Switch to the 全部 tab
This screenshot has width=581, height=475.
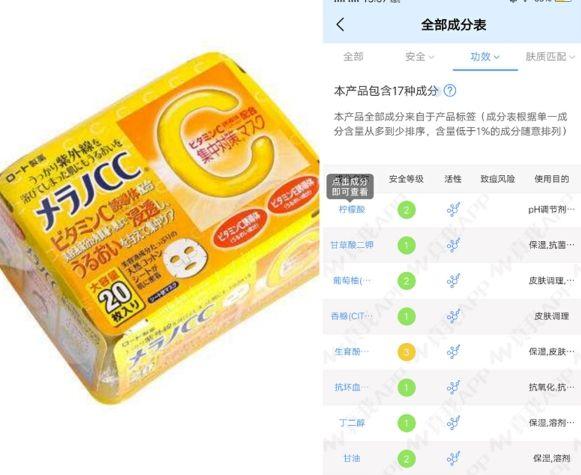click(353, 57)
